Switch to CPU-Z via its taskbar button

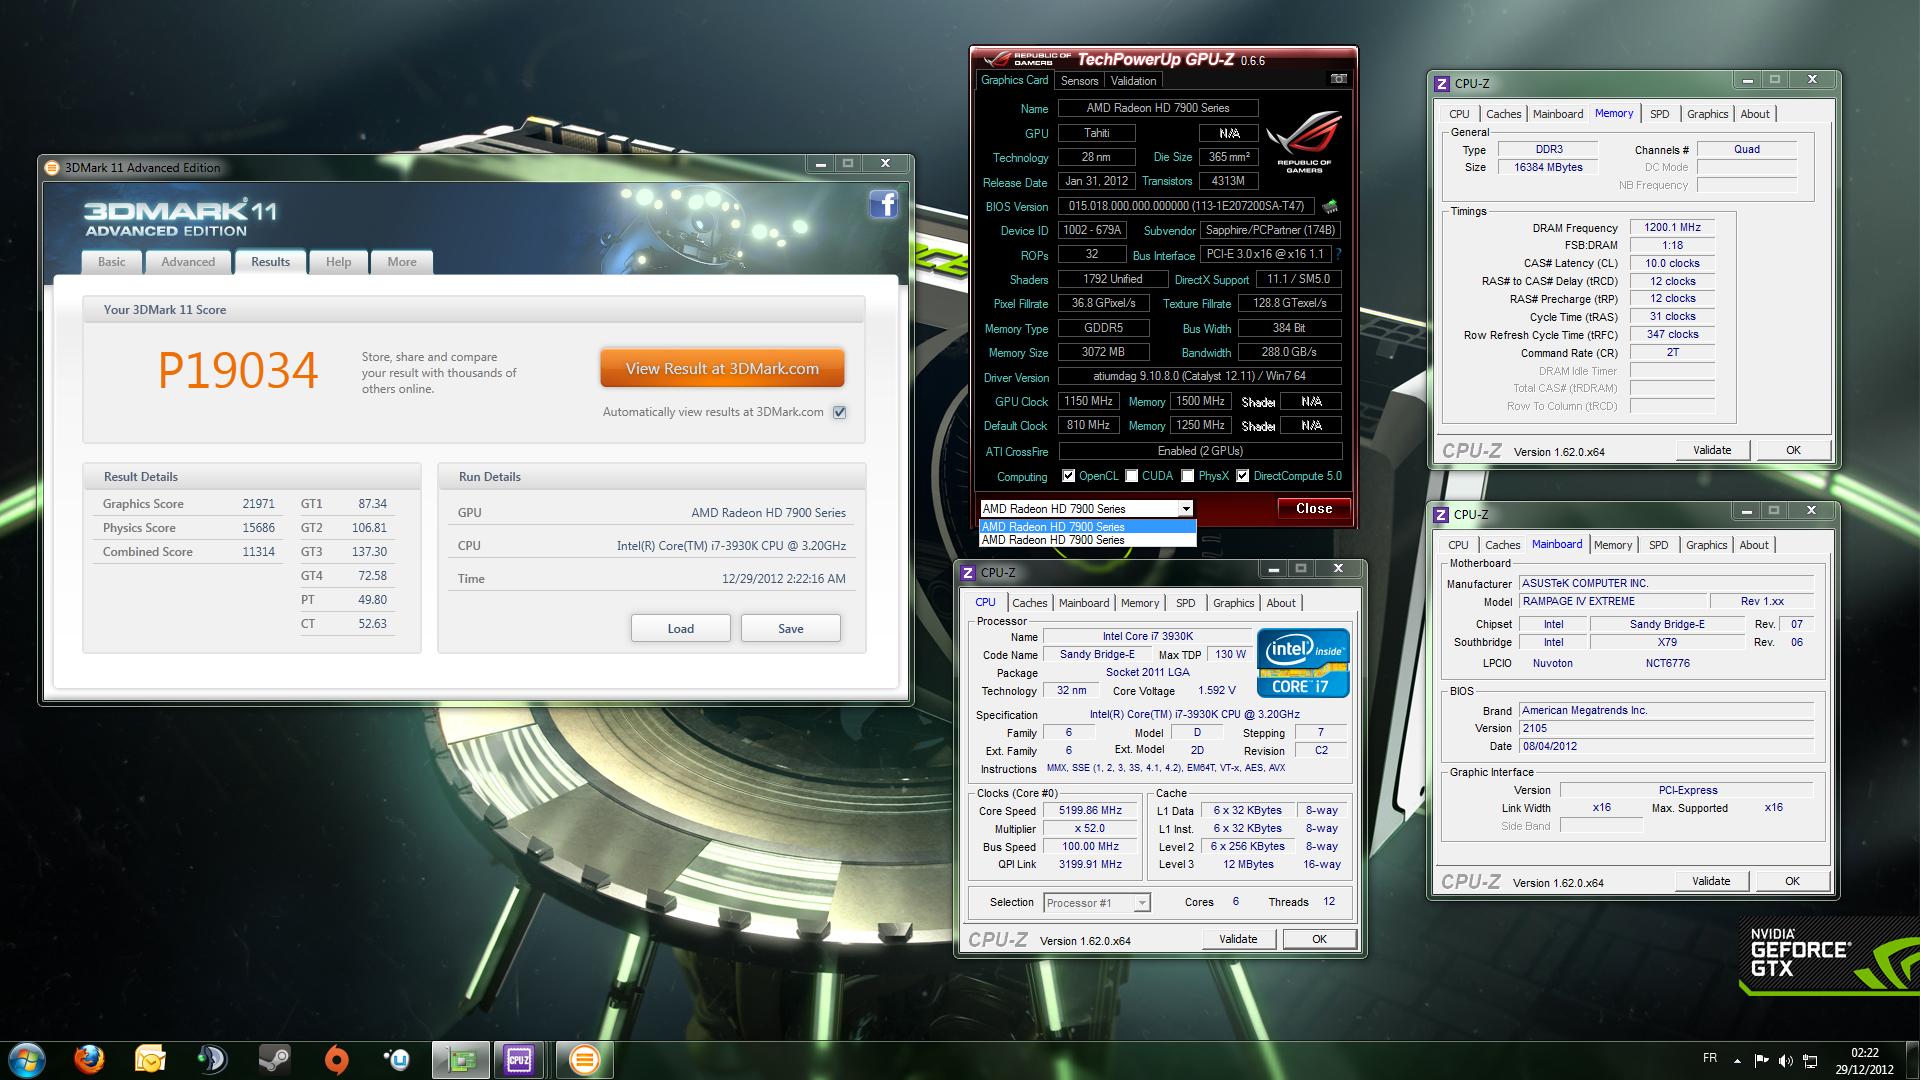coord(519,1060)
